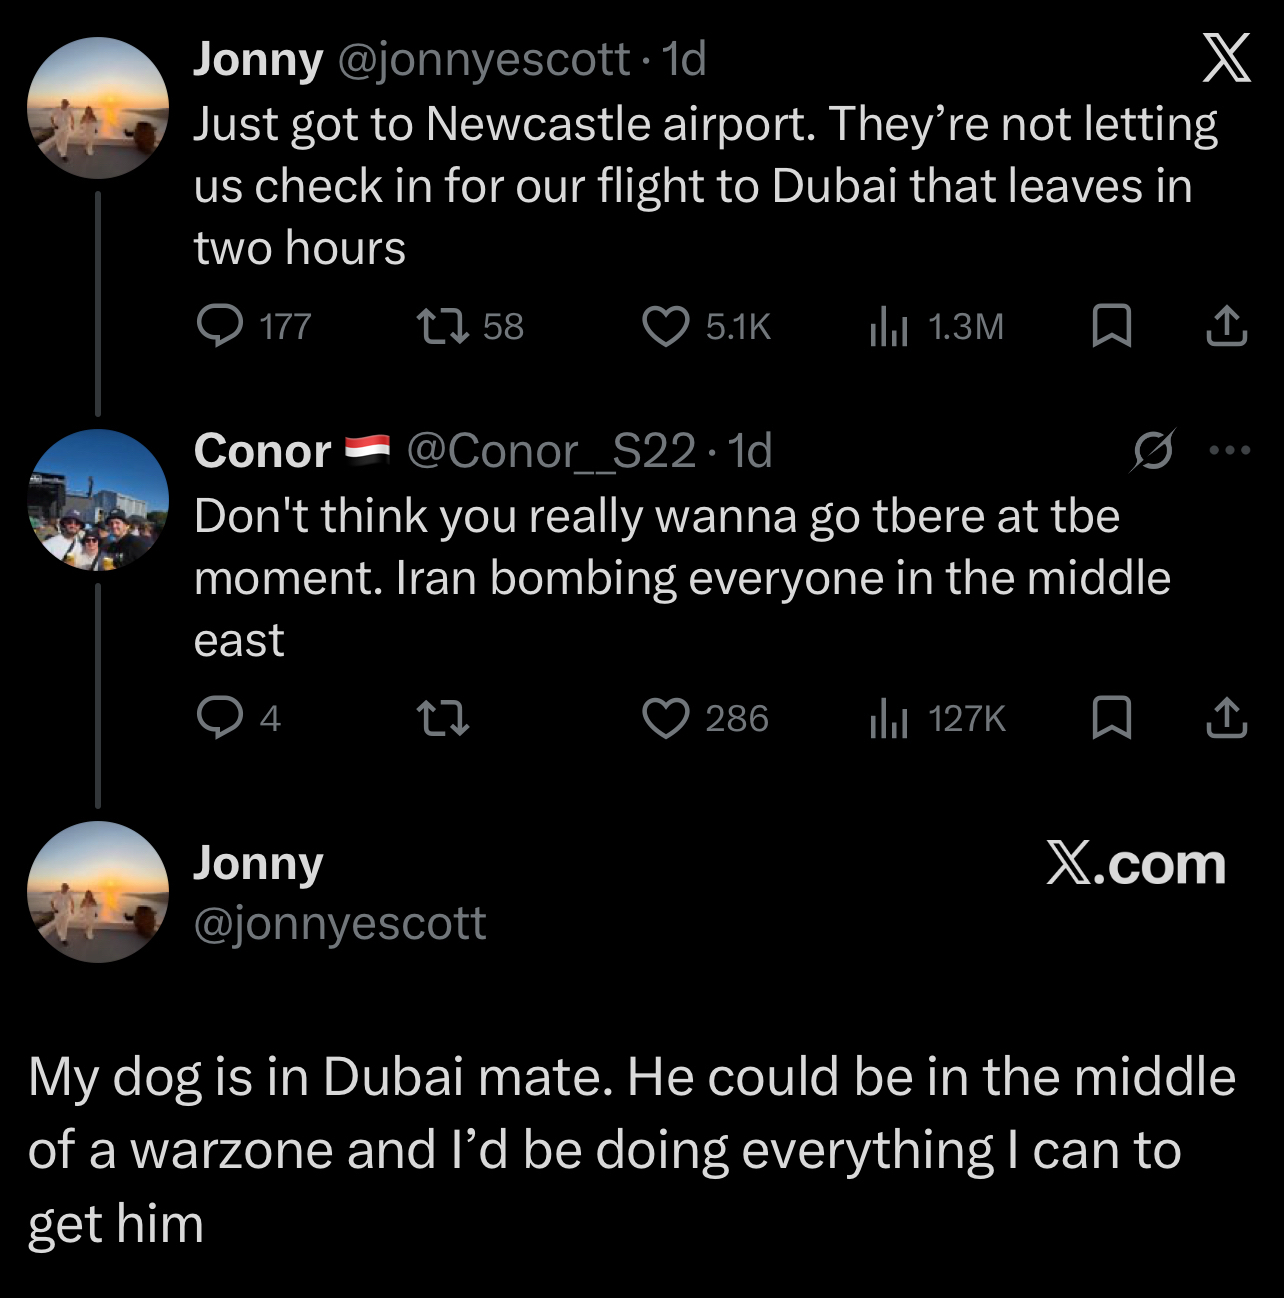1284x1298 pixels.
Task: Share Conor's tweet
Action: [1226, 718]
